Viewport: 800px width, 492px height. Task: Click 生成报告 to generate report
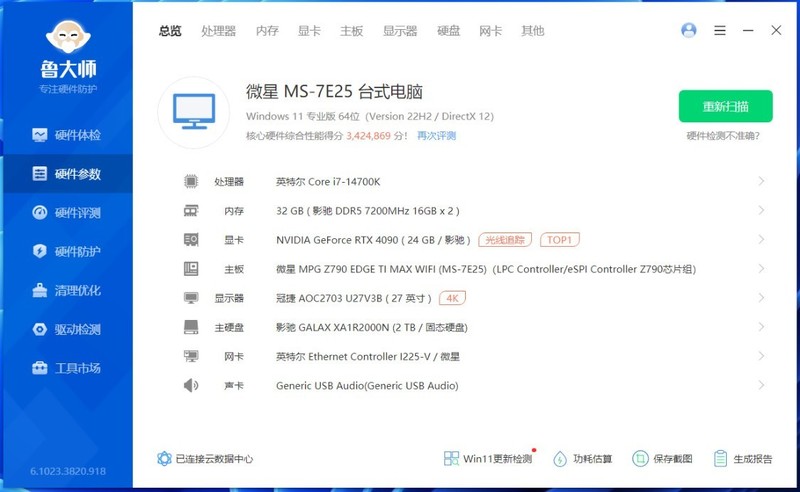(743, 458)
